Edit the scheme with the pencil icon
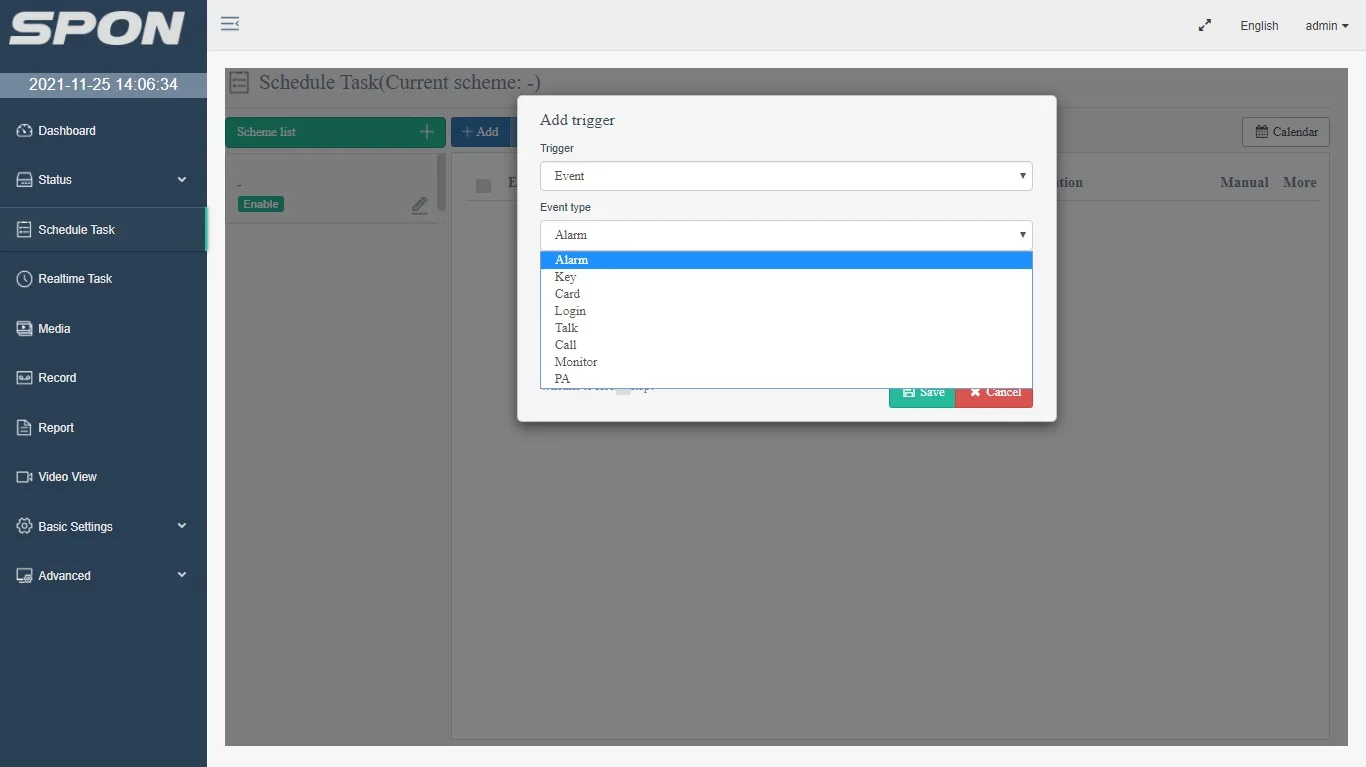1366x767 pixels. tap(420, 205)
